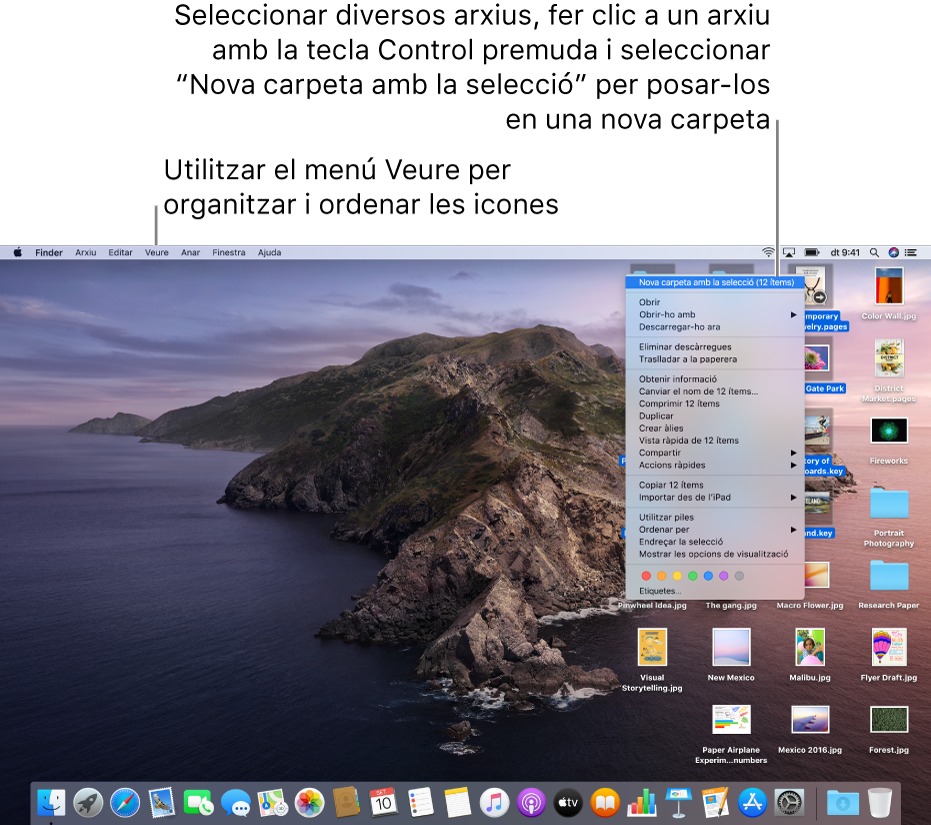
Task: Open Reminders in the Dock
Action: point(420,802)
